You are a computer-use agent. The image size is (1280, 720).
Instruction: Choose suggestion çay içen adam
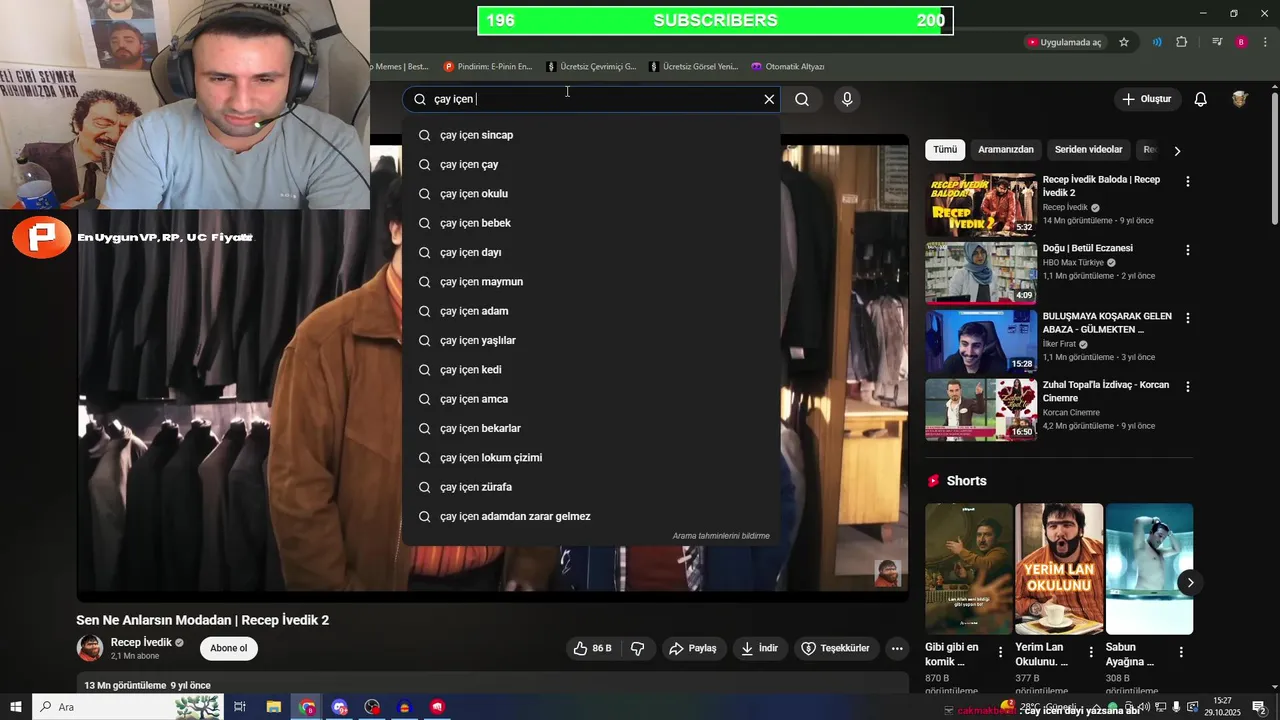point(591,311)
